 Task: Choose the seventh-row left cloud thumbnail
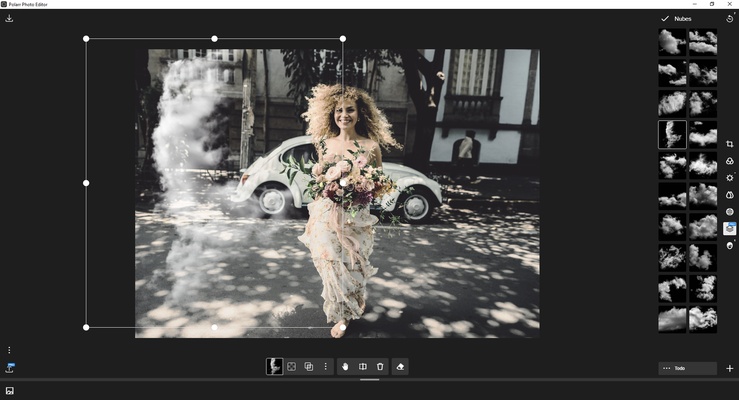click(672, 227)
